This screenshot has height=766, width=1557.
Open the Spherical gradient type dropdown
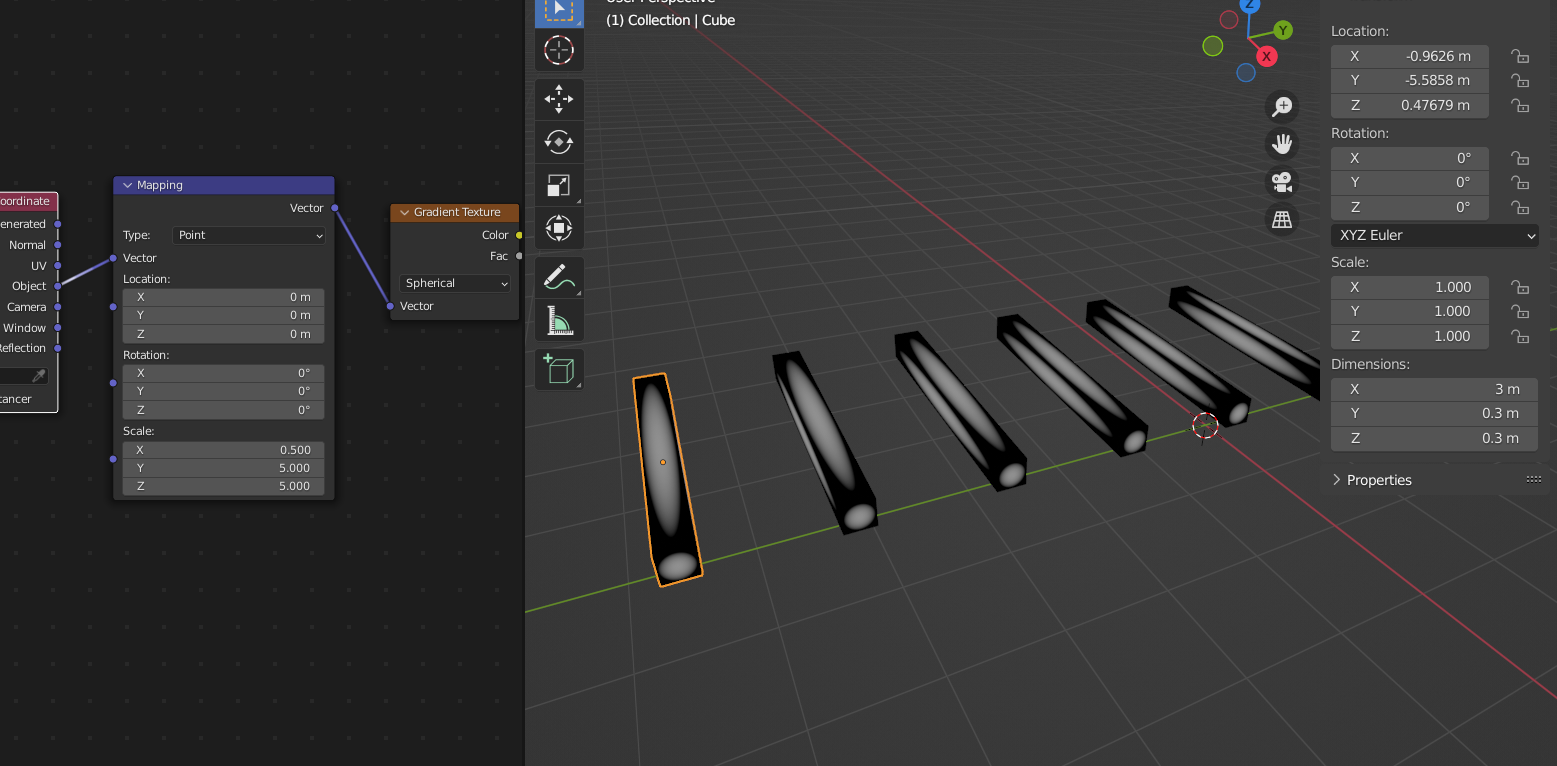[454, 283]
